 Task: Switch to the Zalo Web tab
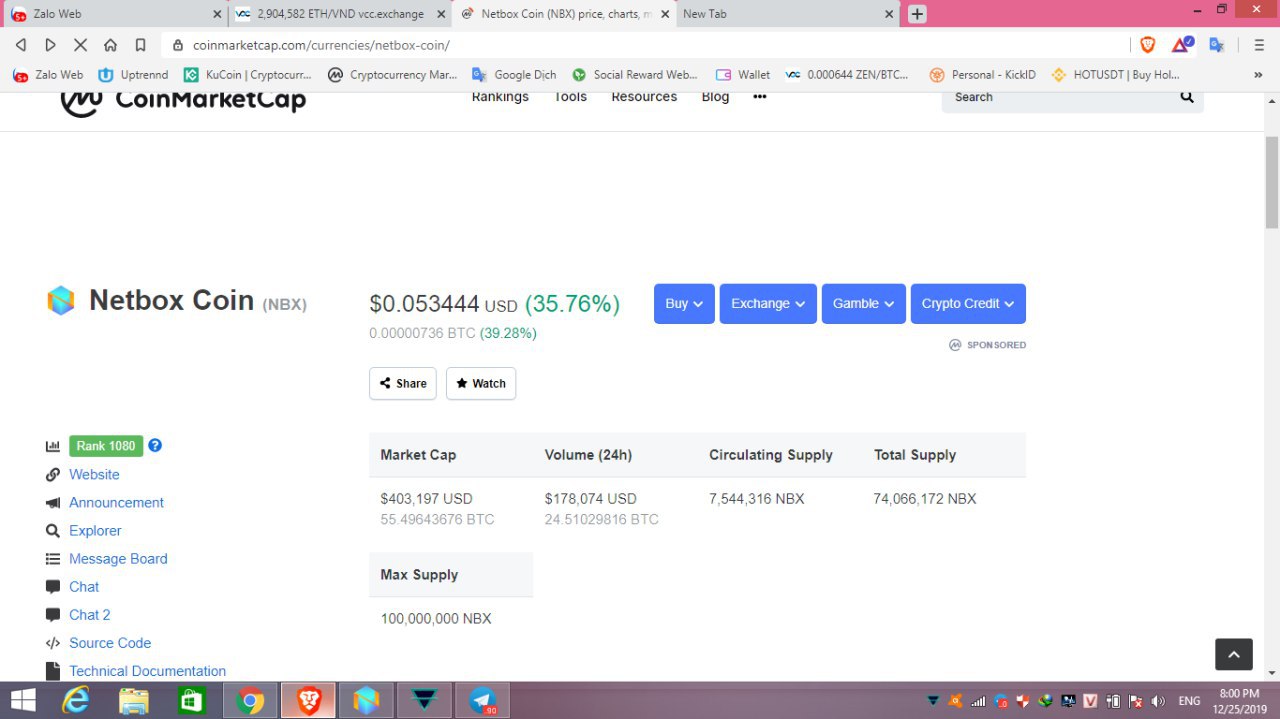click(x=116, y=14)
